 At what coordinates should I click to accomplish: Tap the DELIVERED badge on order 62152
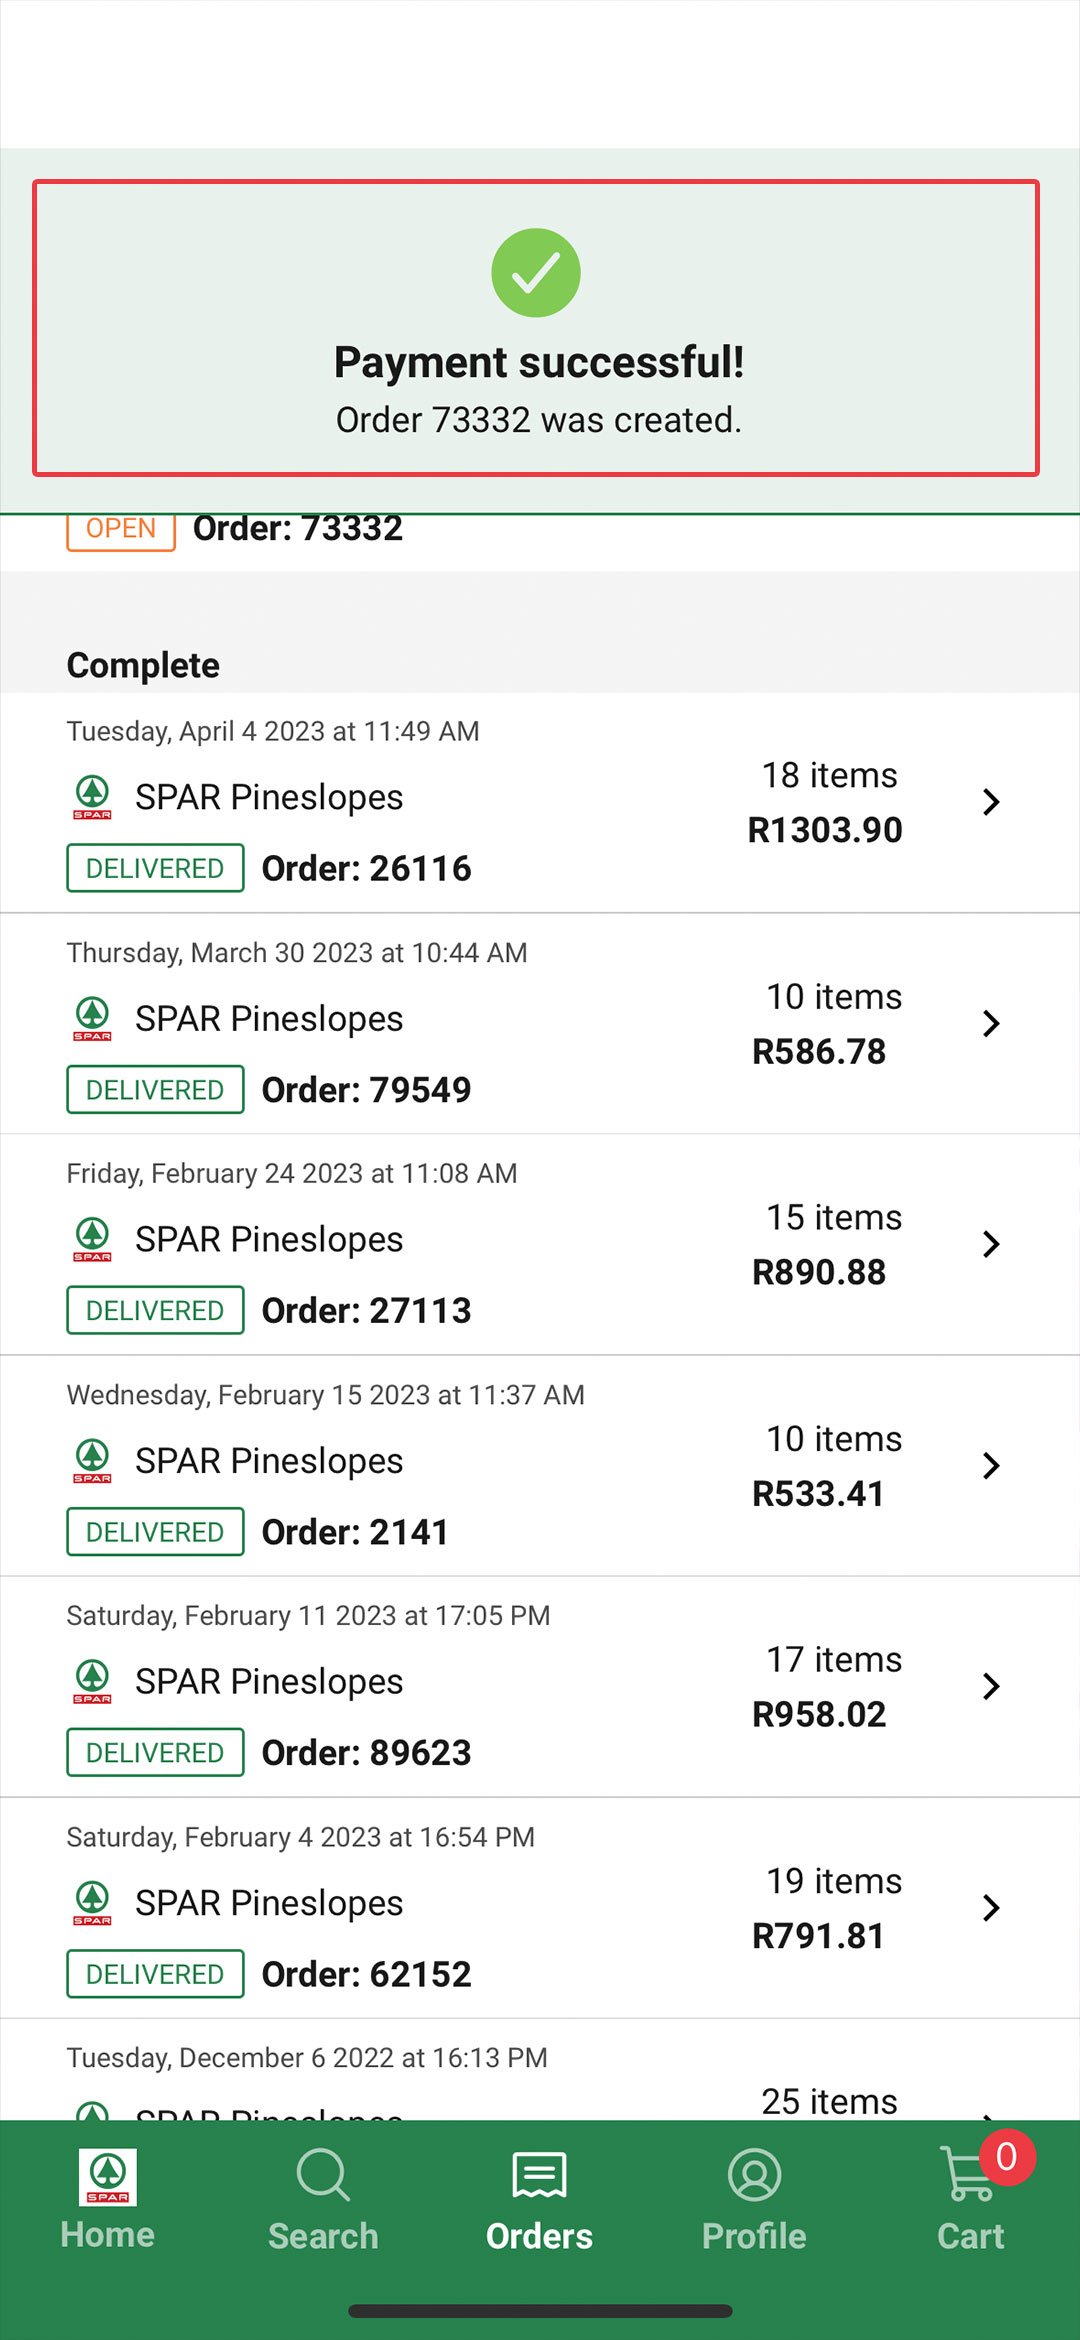155,1974
